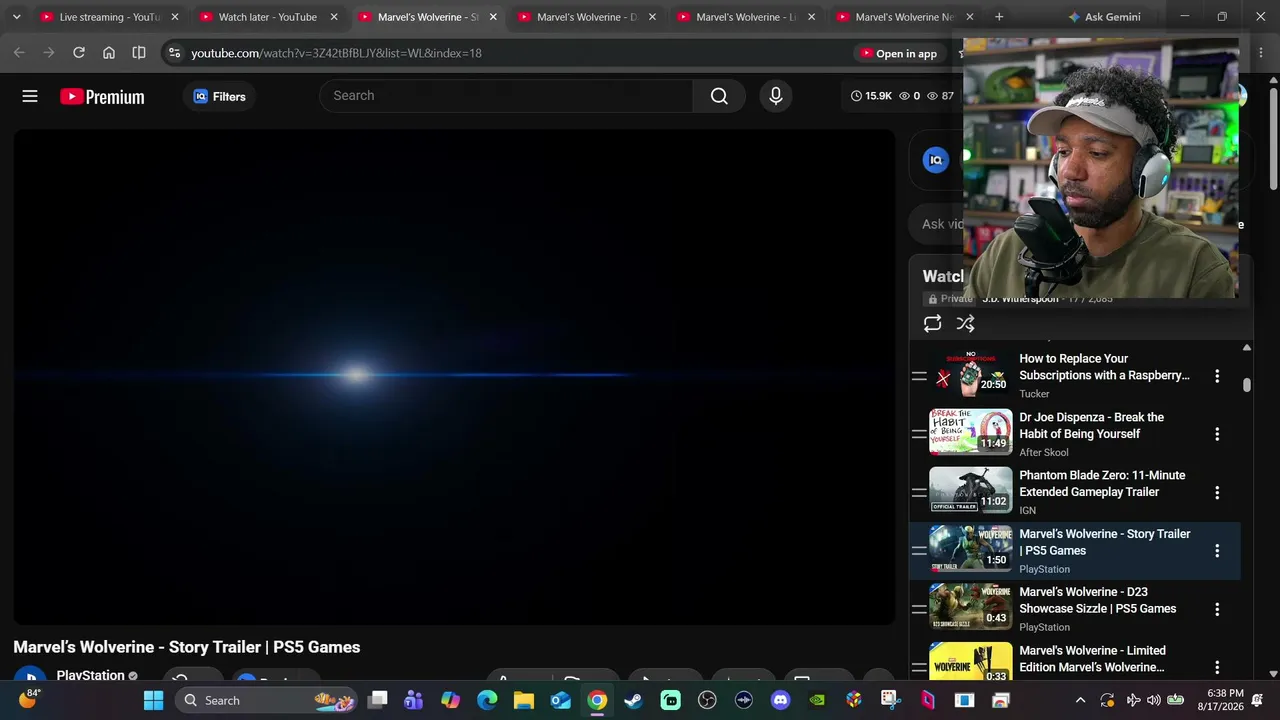Select Marvel's Wolverine Story Trailer playlist item

(x=1075, y=551)
